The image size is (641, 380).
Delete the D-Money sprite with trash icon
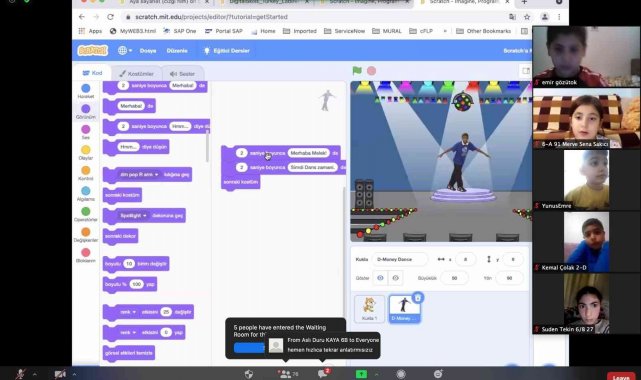(417, 298)
